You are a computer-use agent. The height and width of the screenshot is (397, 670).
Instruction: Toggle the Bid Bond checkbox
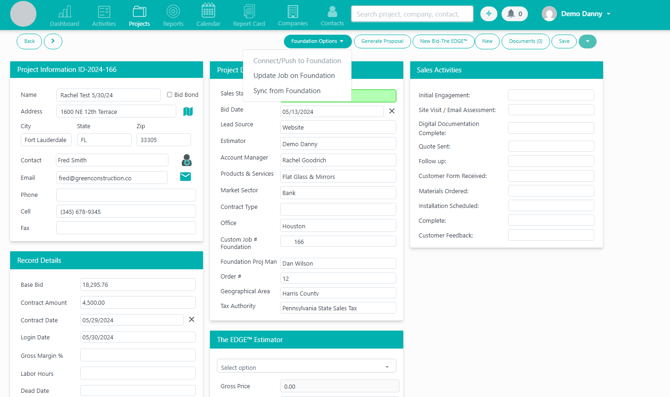pos(169,94)
